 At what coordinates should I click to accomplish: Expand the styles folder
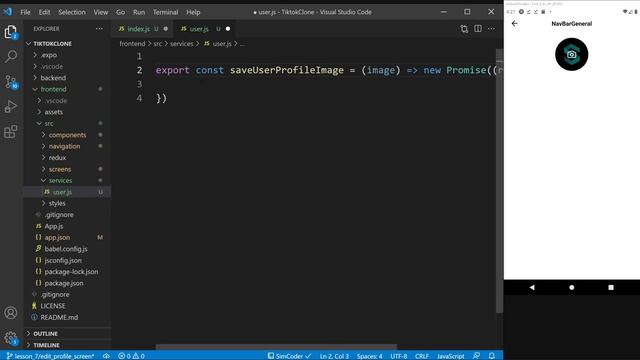pos(57,203)
